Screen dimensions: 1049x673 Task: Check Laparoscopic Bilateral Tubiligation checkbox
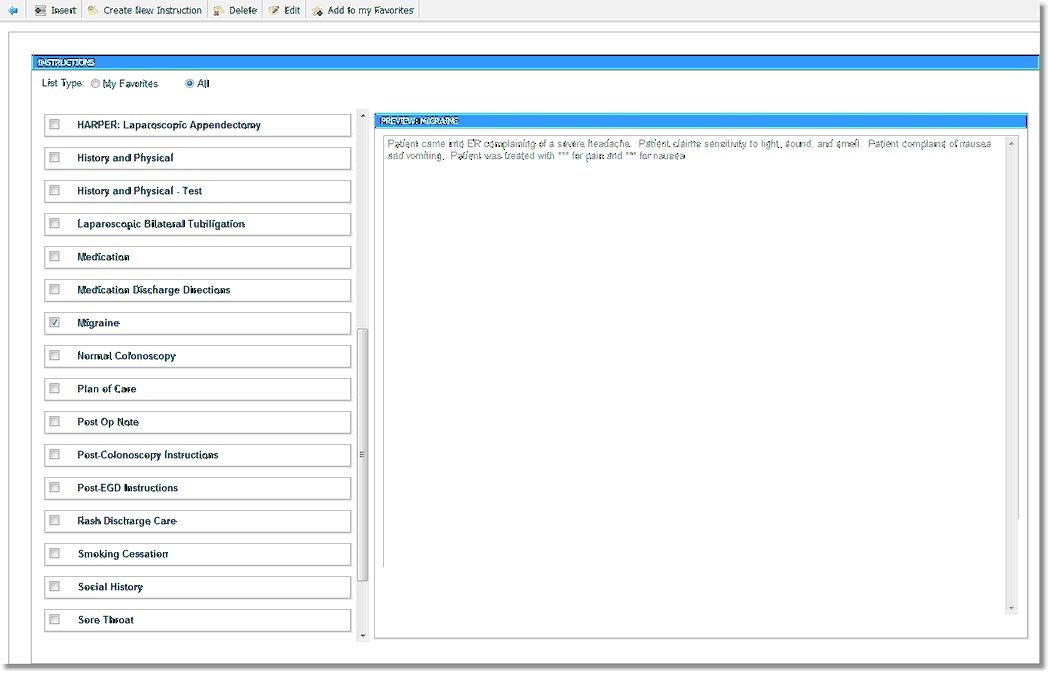tap(55, 223)
